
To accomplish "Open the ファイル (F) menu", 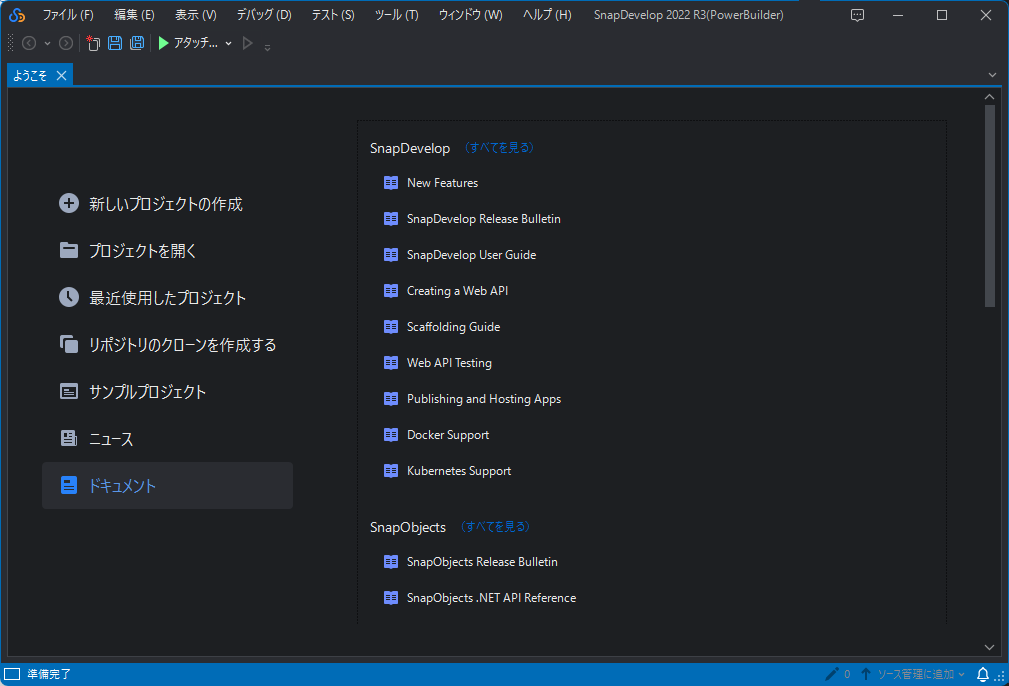I will pyautogui.click(x=68, y=15).
